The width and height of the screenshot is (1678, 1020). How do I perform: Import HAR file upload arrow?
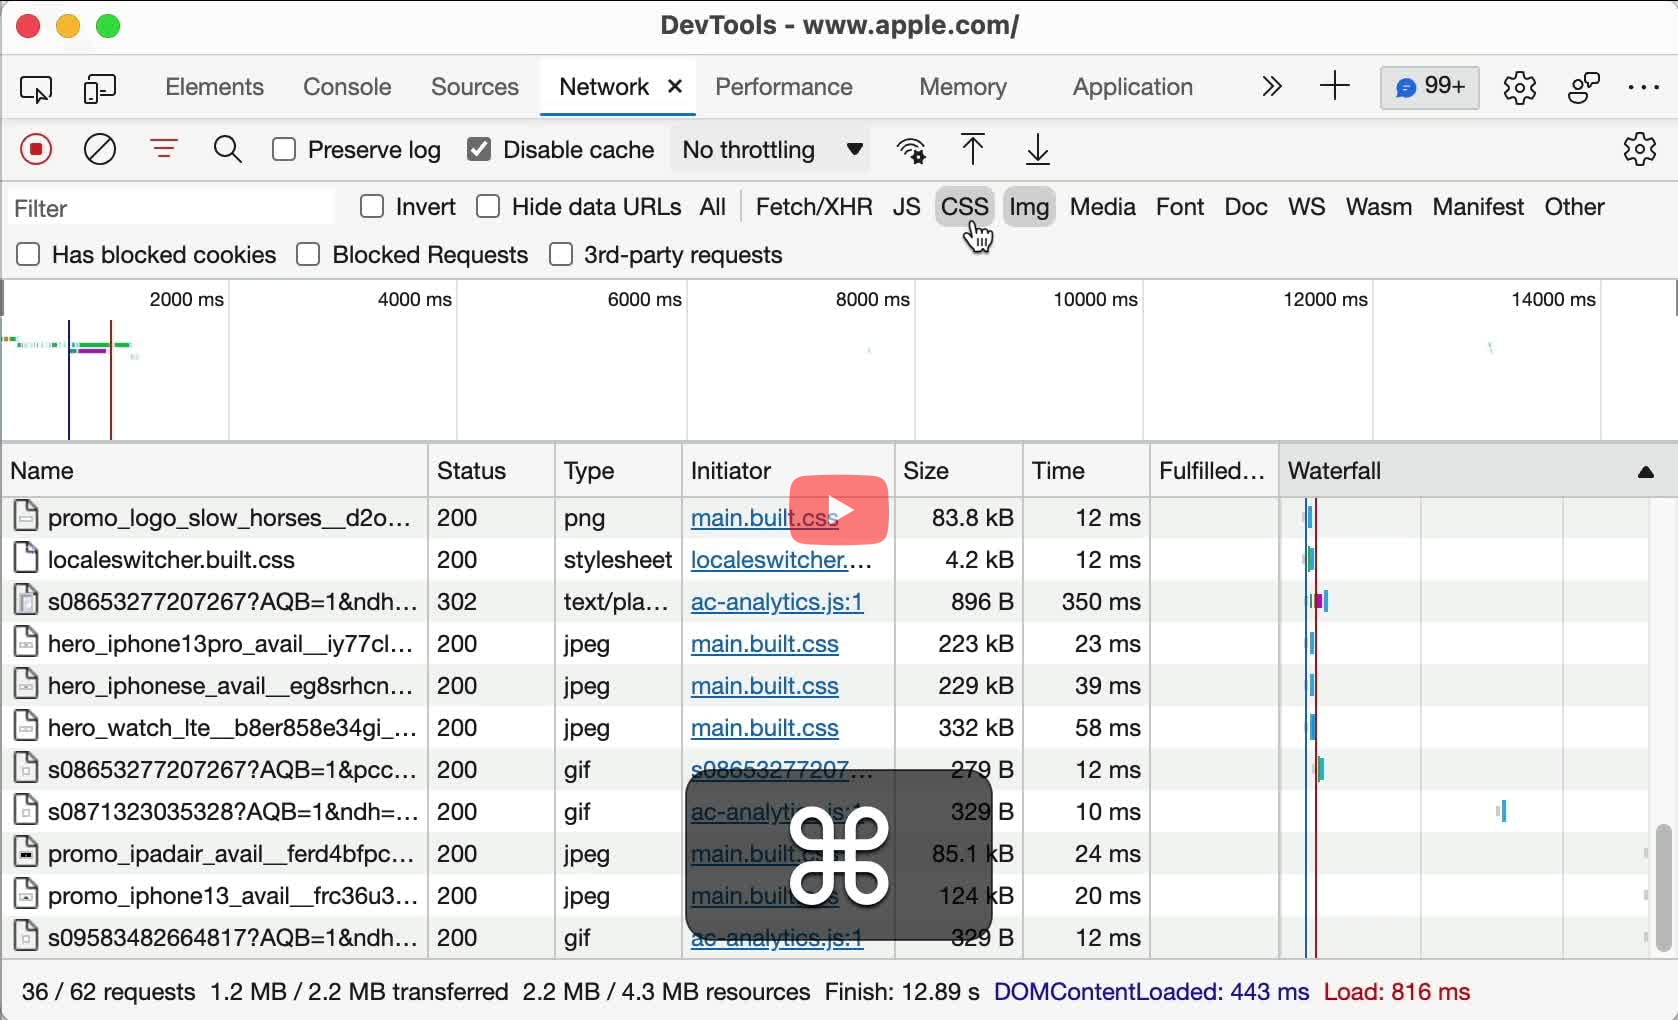pos(973,150)
